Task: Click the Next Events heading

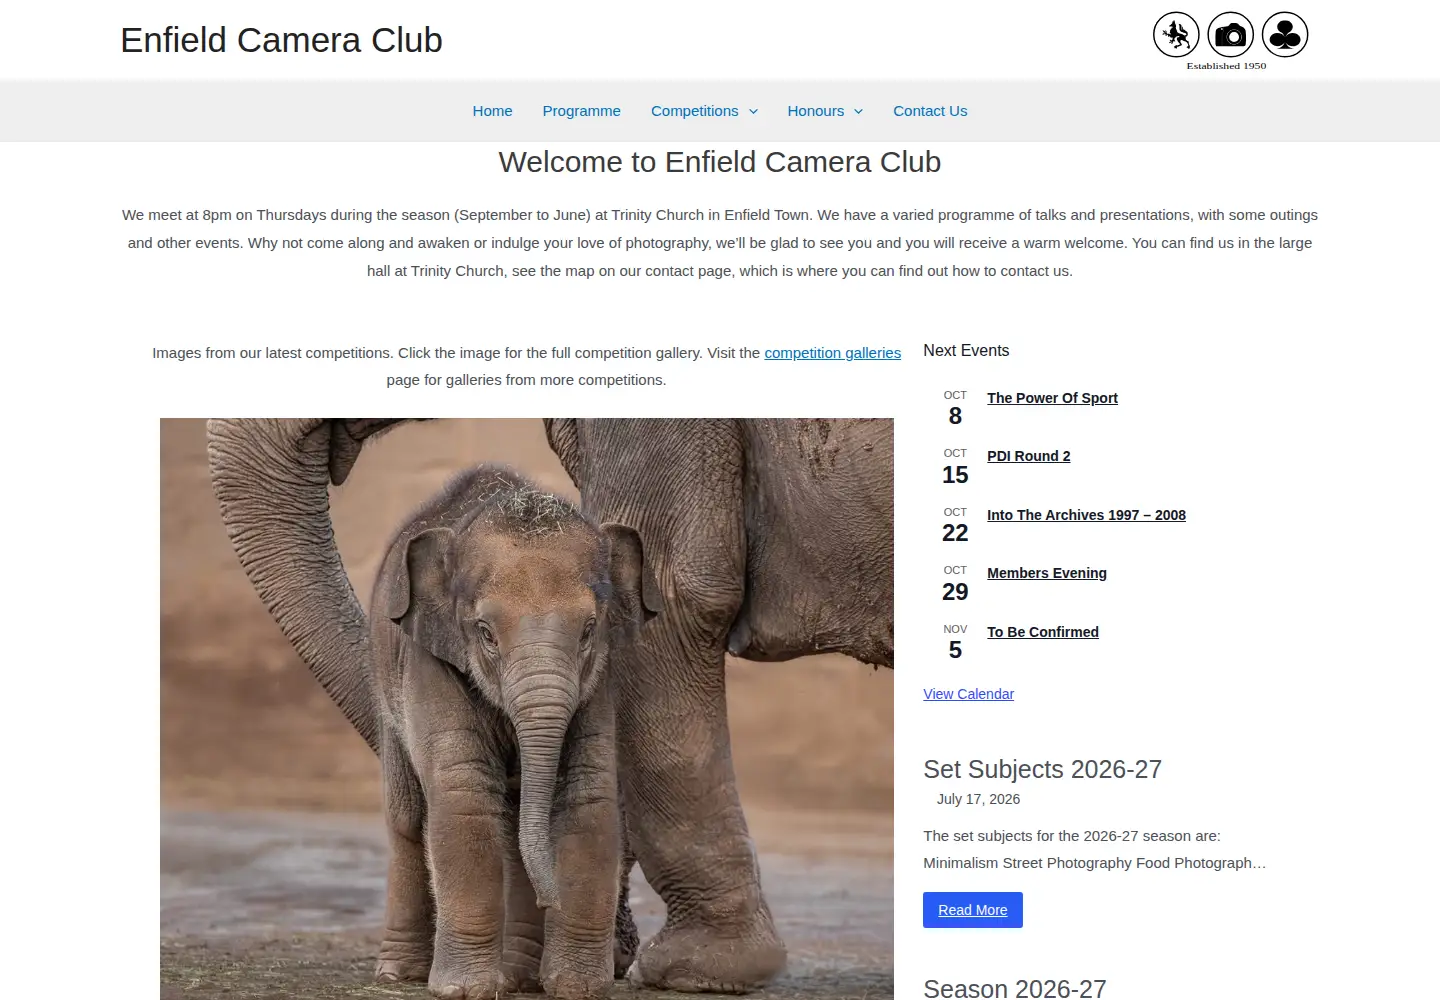Action: [966, 351]
